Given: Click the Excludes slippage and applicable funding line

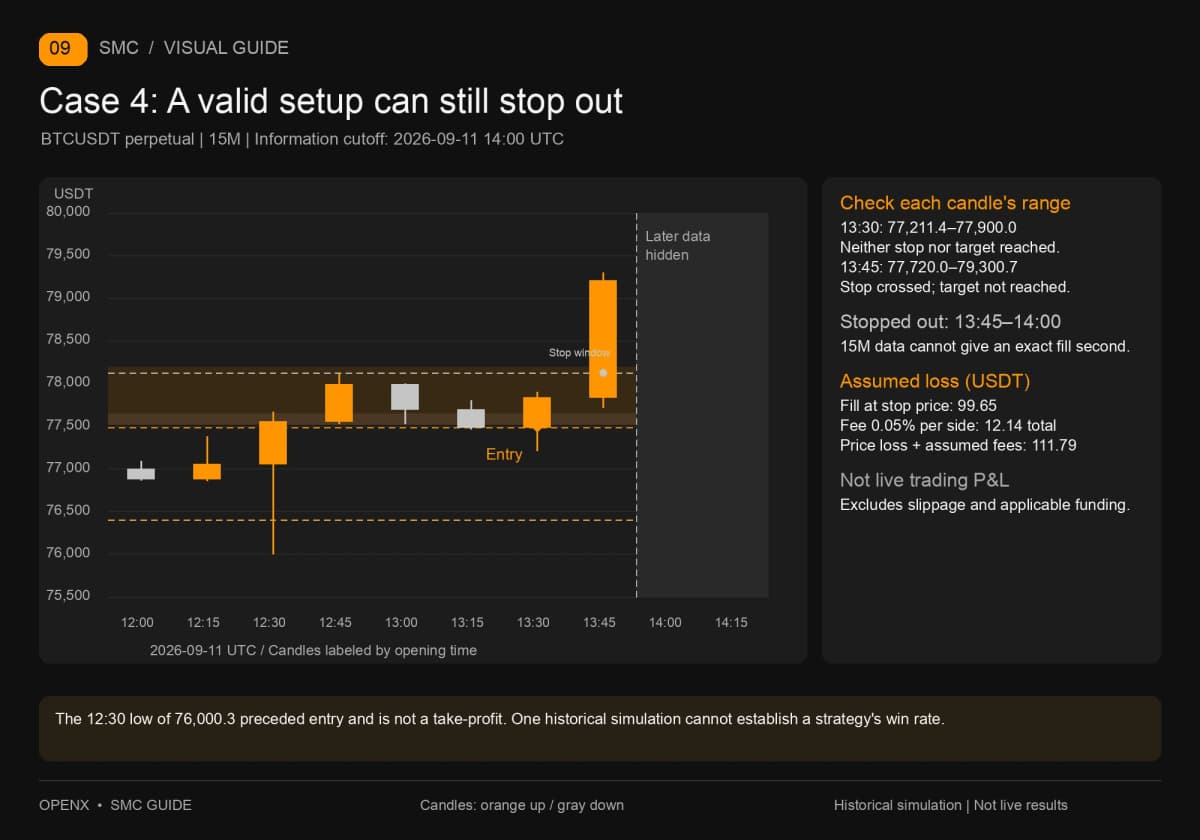Looking at the screenshot, I should point(985,505).
